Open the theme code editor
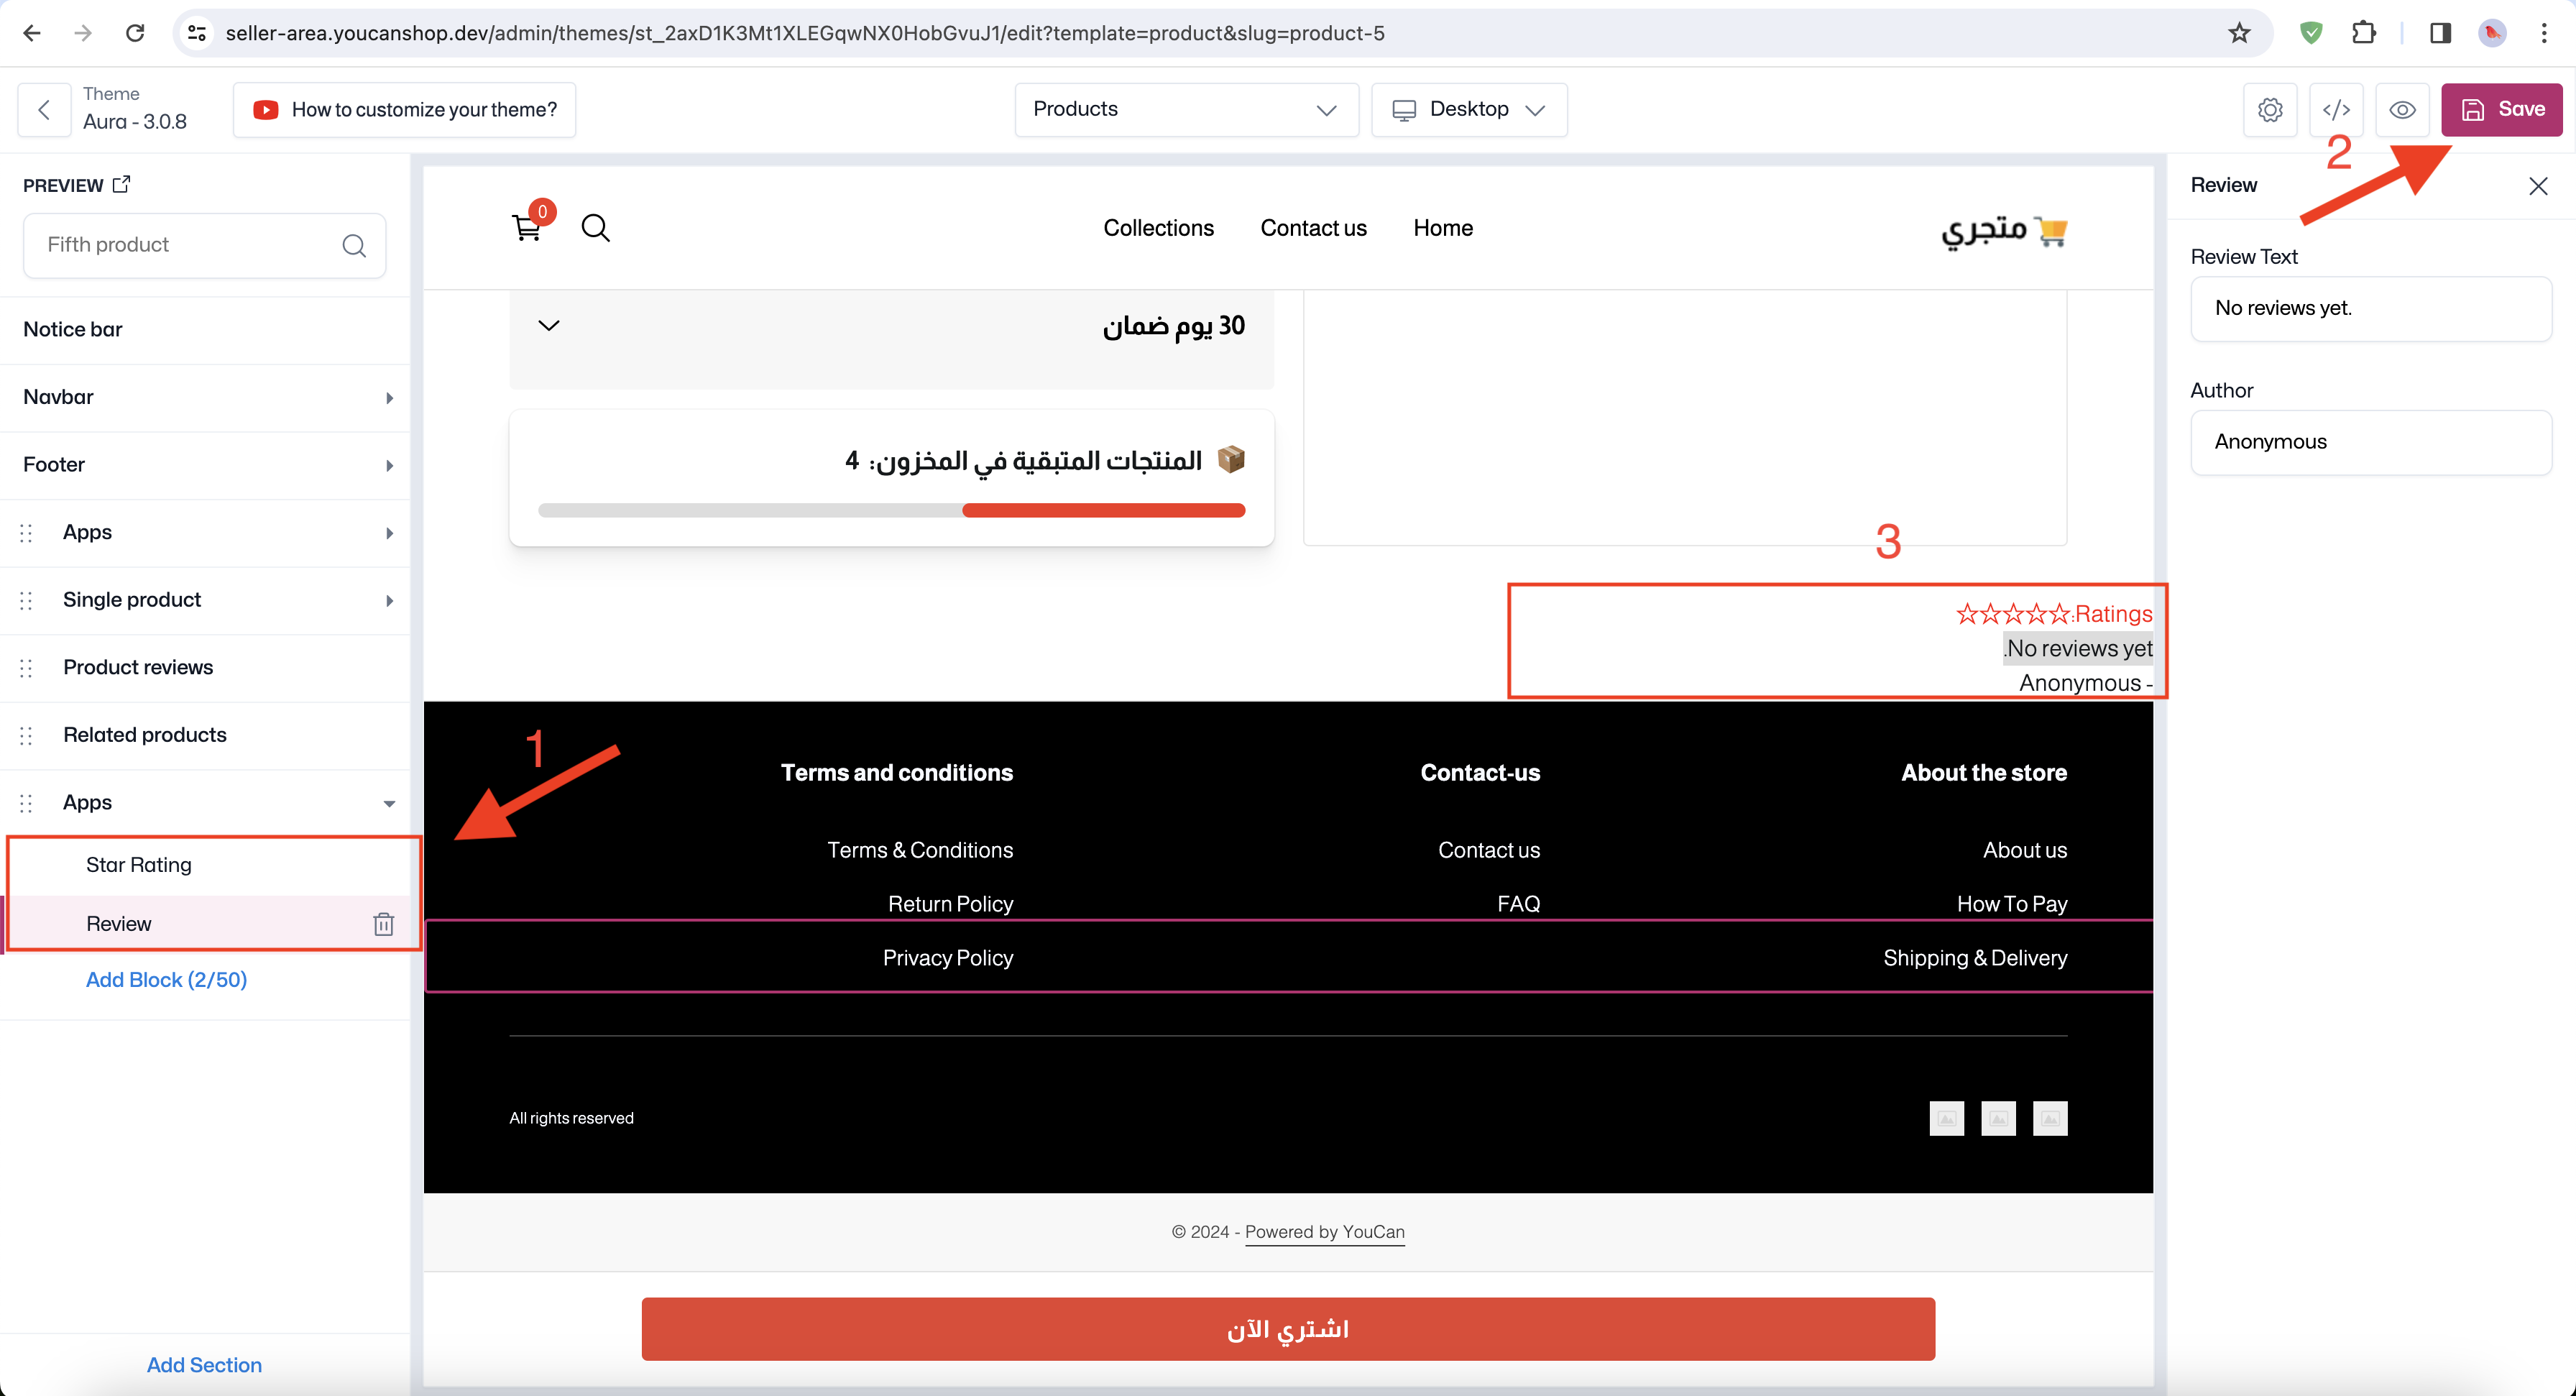2576x1396 pixels. point(2336,109)
